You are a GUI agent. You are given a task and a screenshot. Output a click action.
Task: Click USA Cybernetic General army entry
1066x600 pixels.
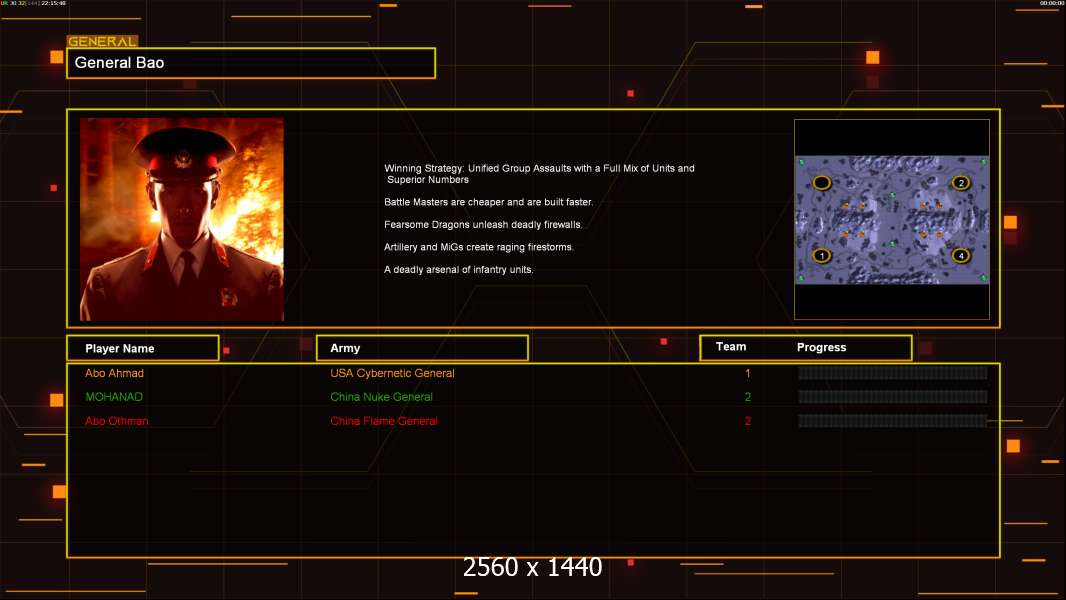click(392, 373)
